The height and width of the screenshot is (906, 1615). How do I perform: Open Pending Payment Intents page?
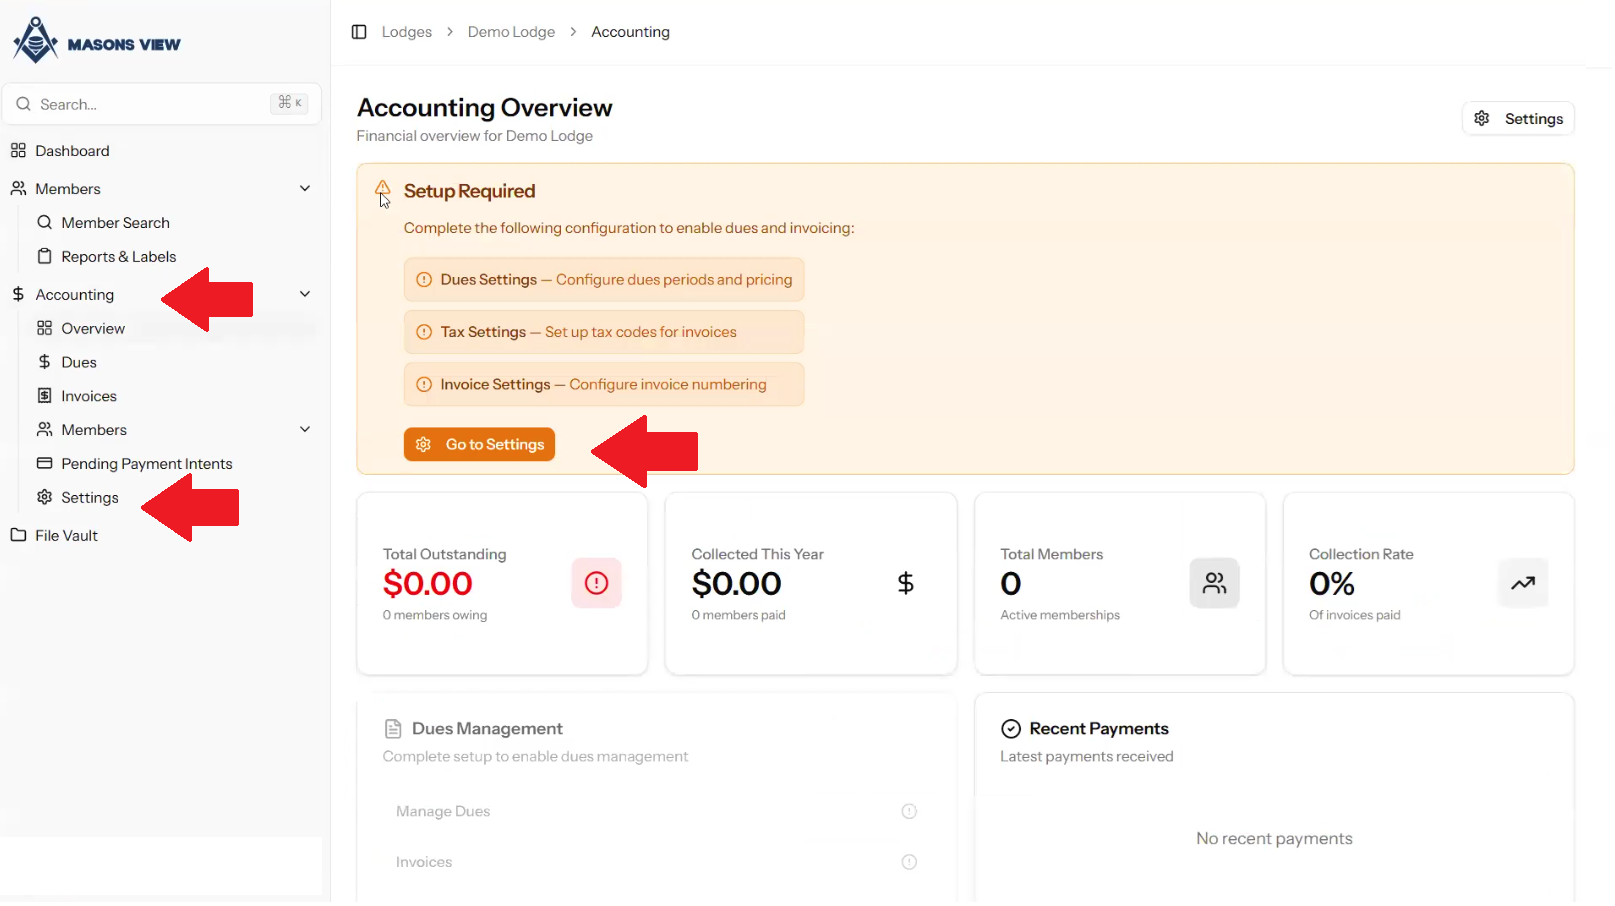(x=146, y=464)
